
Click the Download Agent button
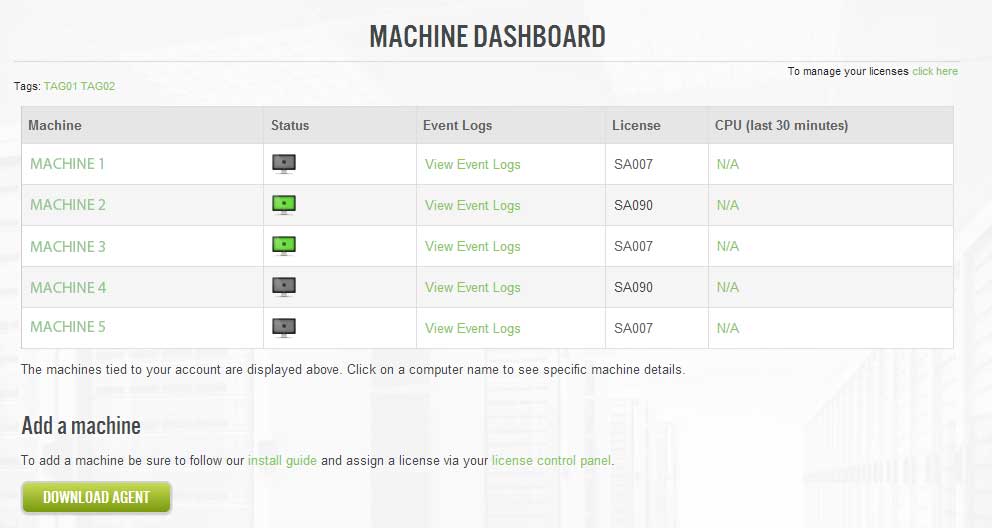96,497
